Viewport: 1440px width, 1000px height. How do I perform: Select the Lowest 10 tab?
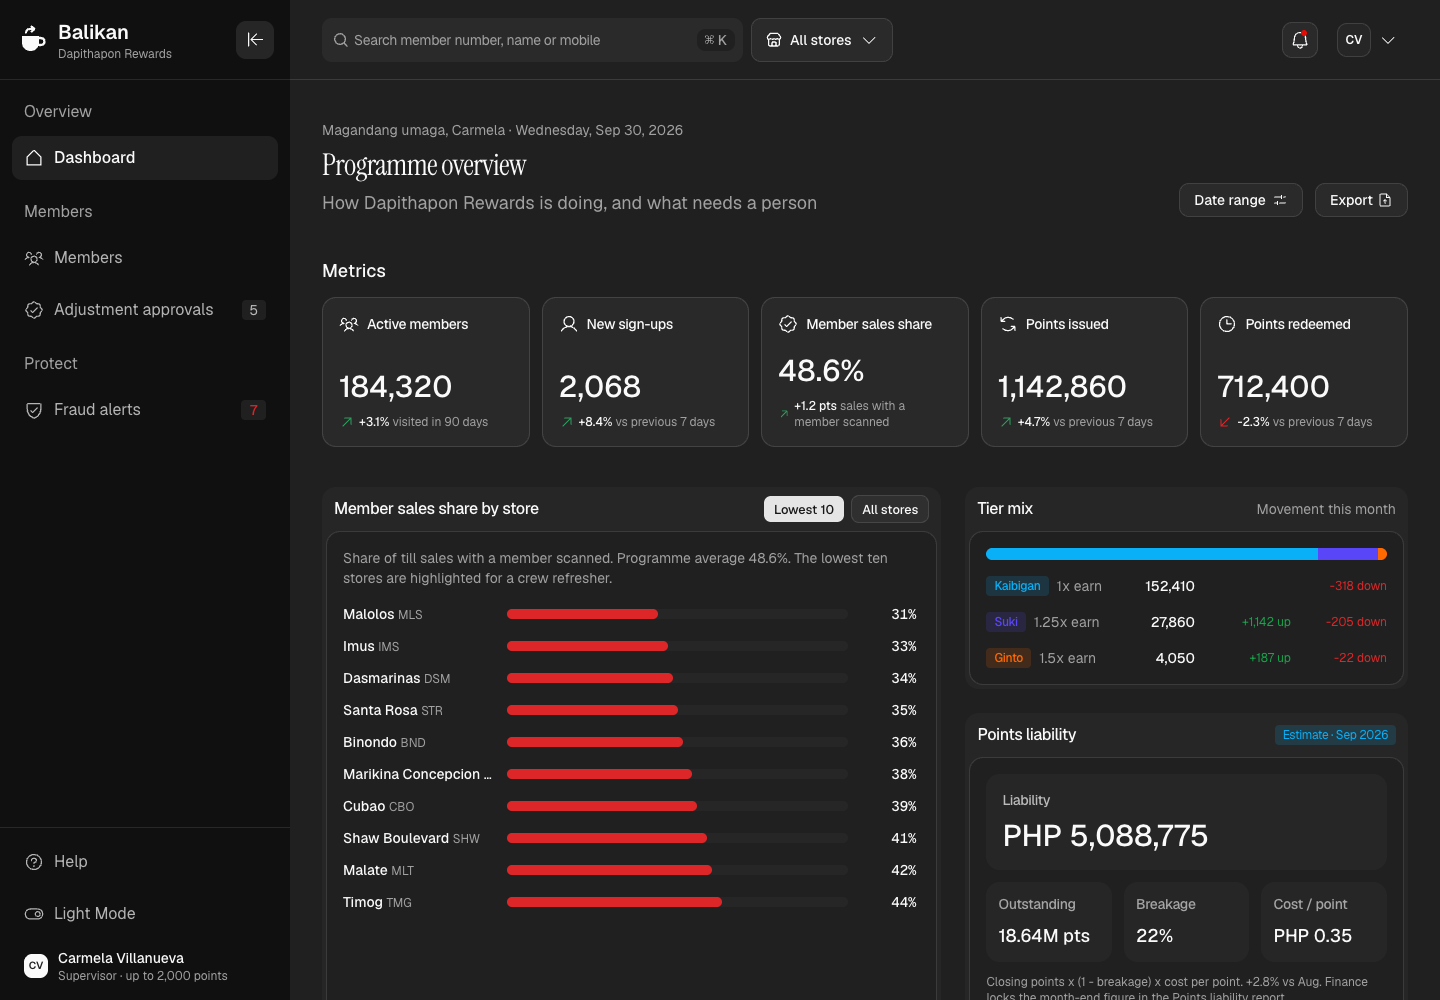coord(804,509)
